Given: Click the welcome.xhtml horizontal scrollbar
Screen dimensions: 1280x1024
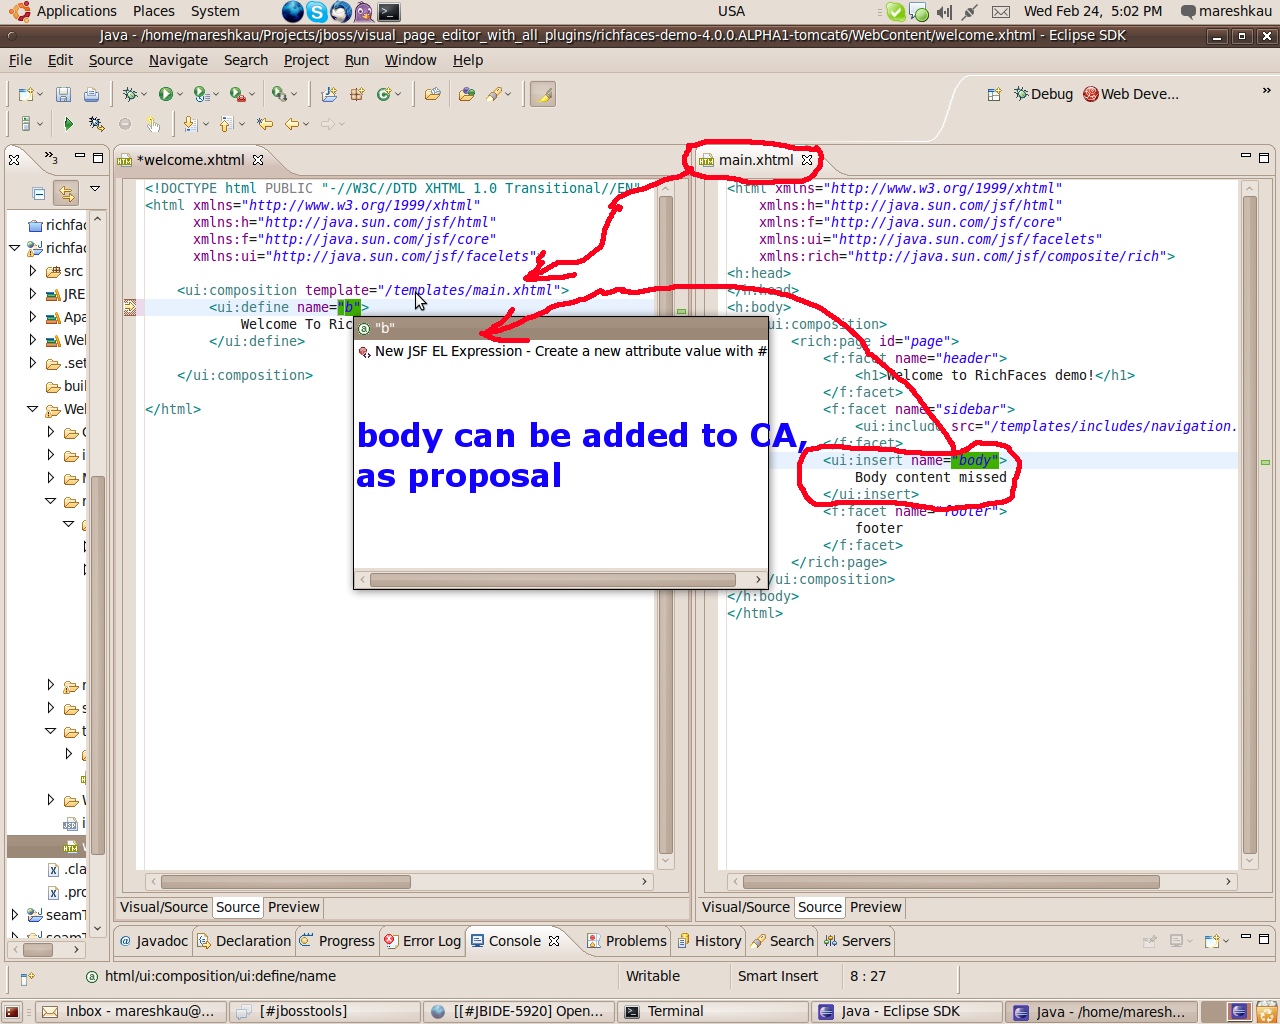Looking at the screenshot, I should [x=286, y=882].
